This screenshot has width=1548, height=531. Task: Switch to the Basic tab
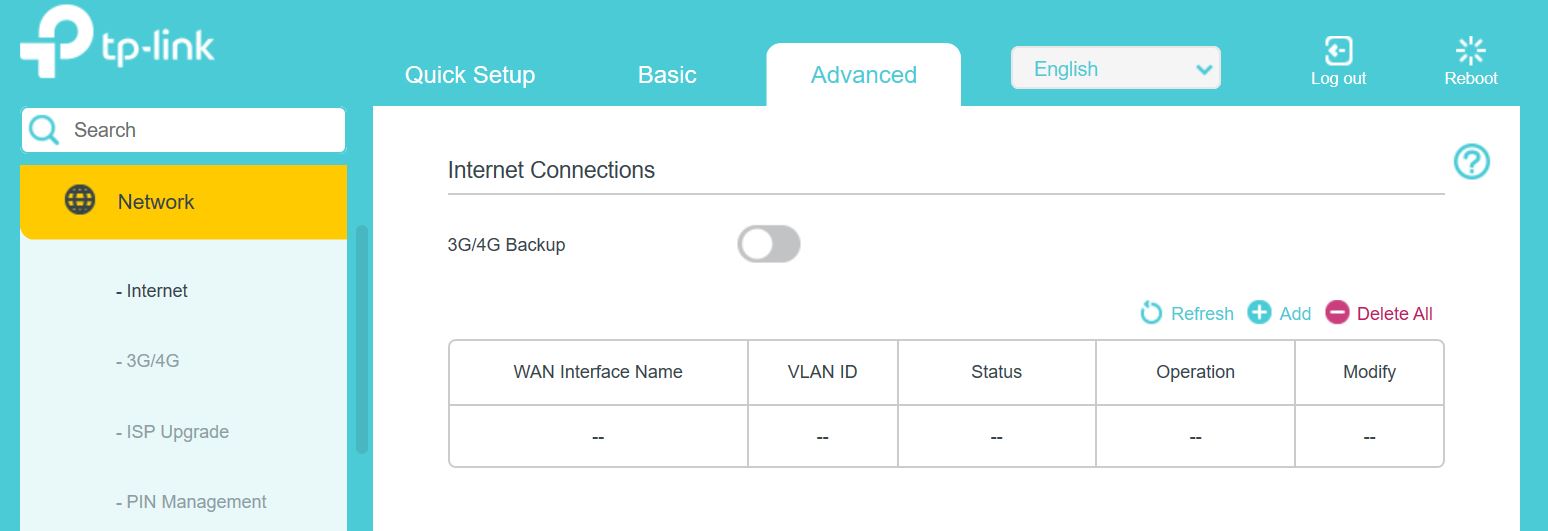point(667,75)
